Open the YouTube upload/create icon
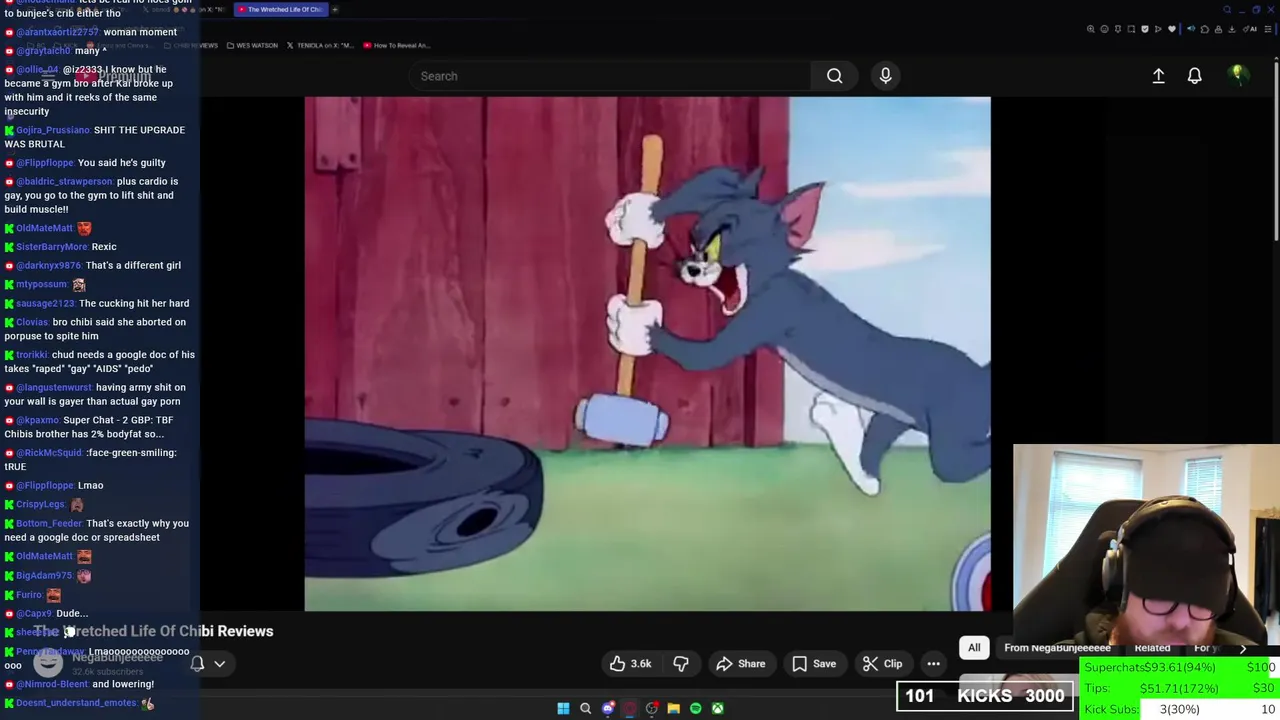Screen dimensions: 1280x720 1158,76
